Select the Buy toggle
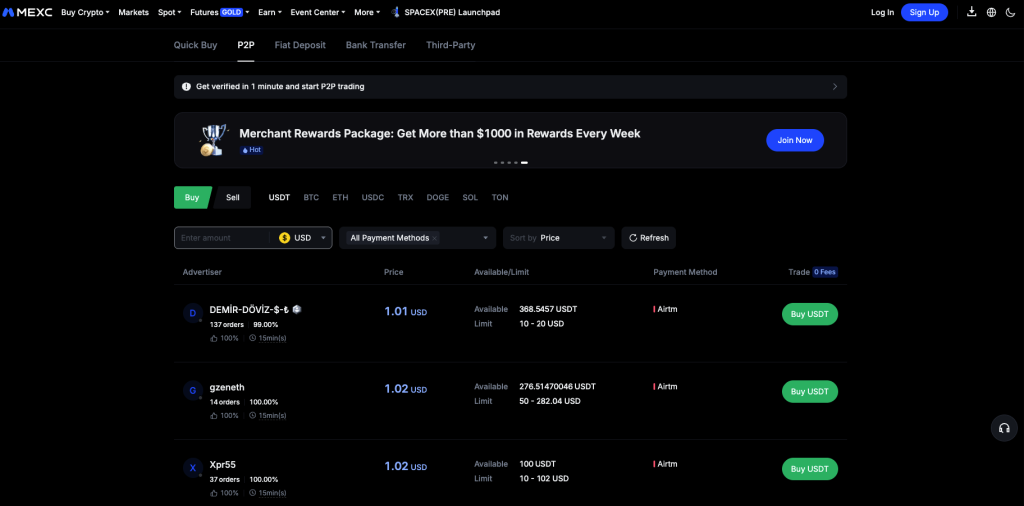Image resolution: width=1024 pixels, height=506 pixels. (x=192, y=197)
